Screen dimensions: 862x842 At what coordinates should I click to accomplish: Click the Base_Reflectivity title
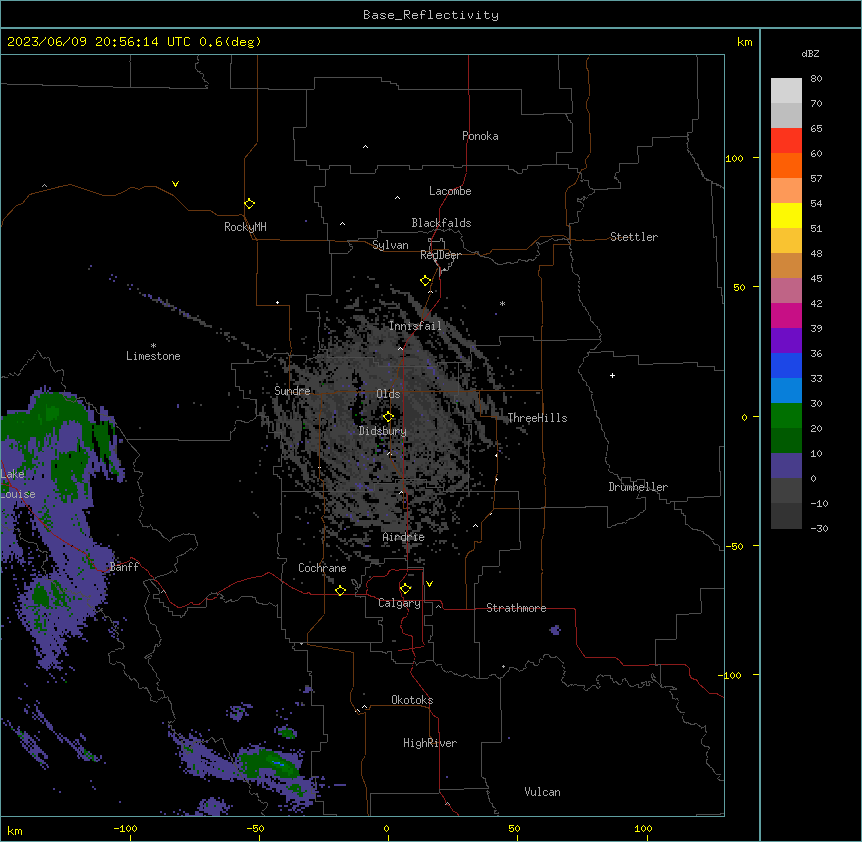pos(431,15)
